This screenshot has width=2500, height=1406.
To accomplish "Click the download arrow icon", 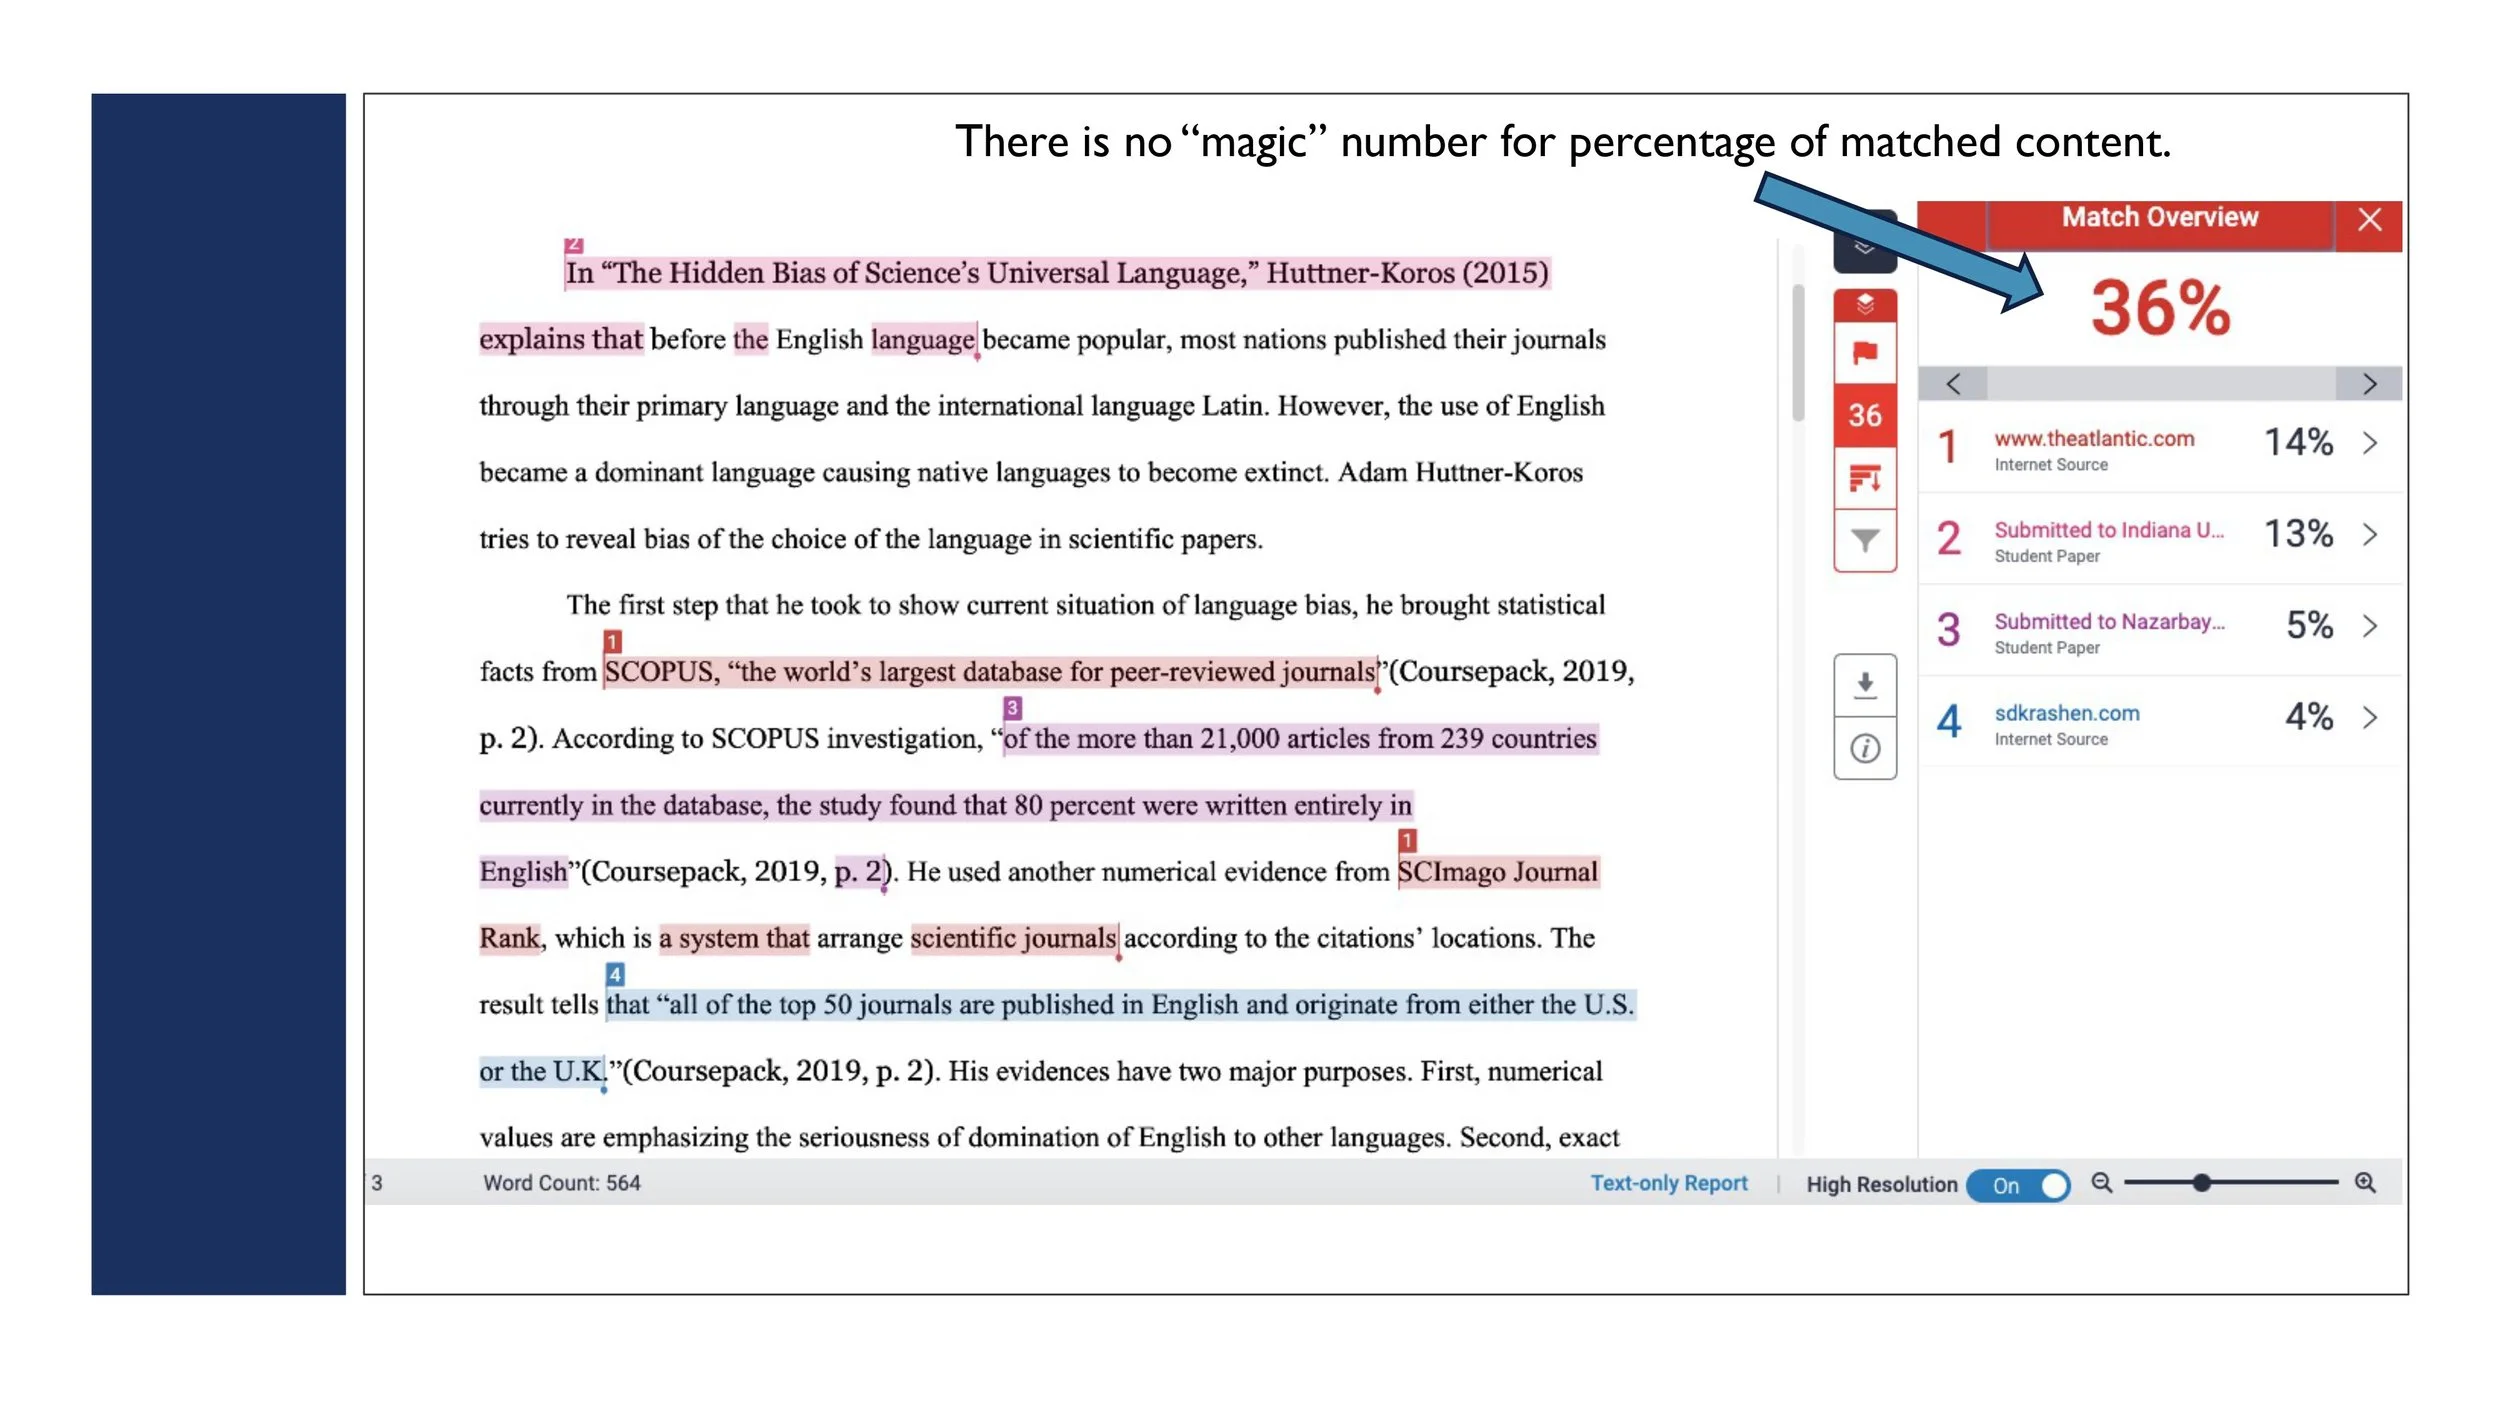I will point(1864,685).
